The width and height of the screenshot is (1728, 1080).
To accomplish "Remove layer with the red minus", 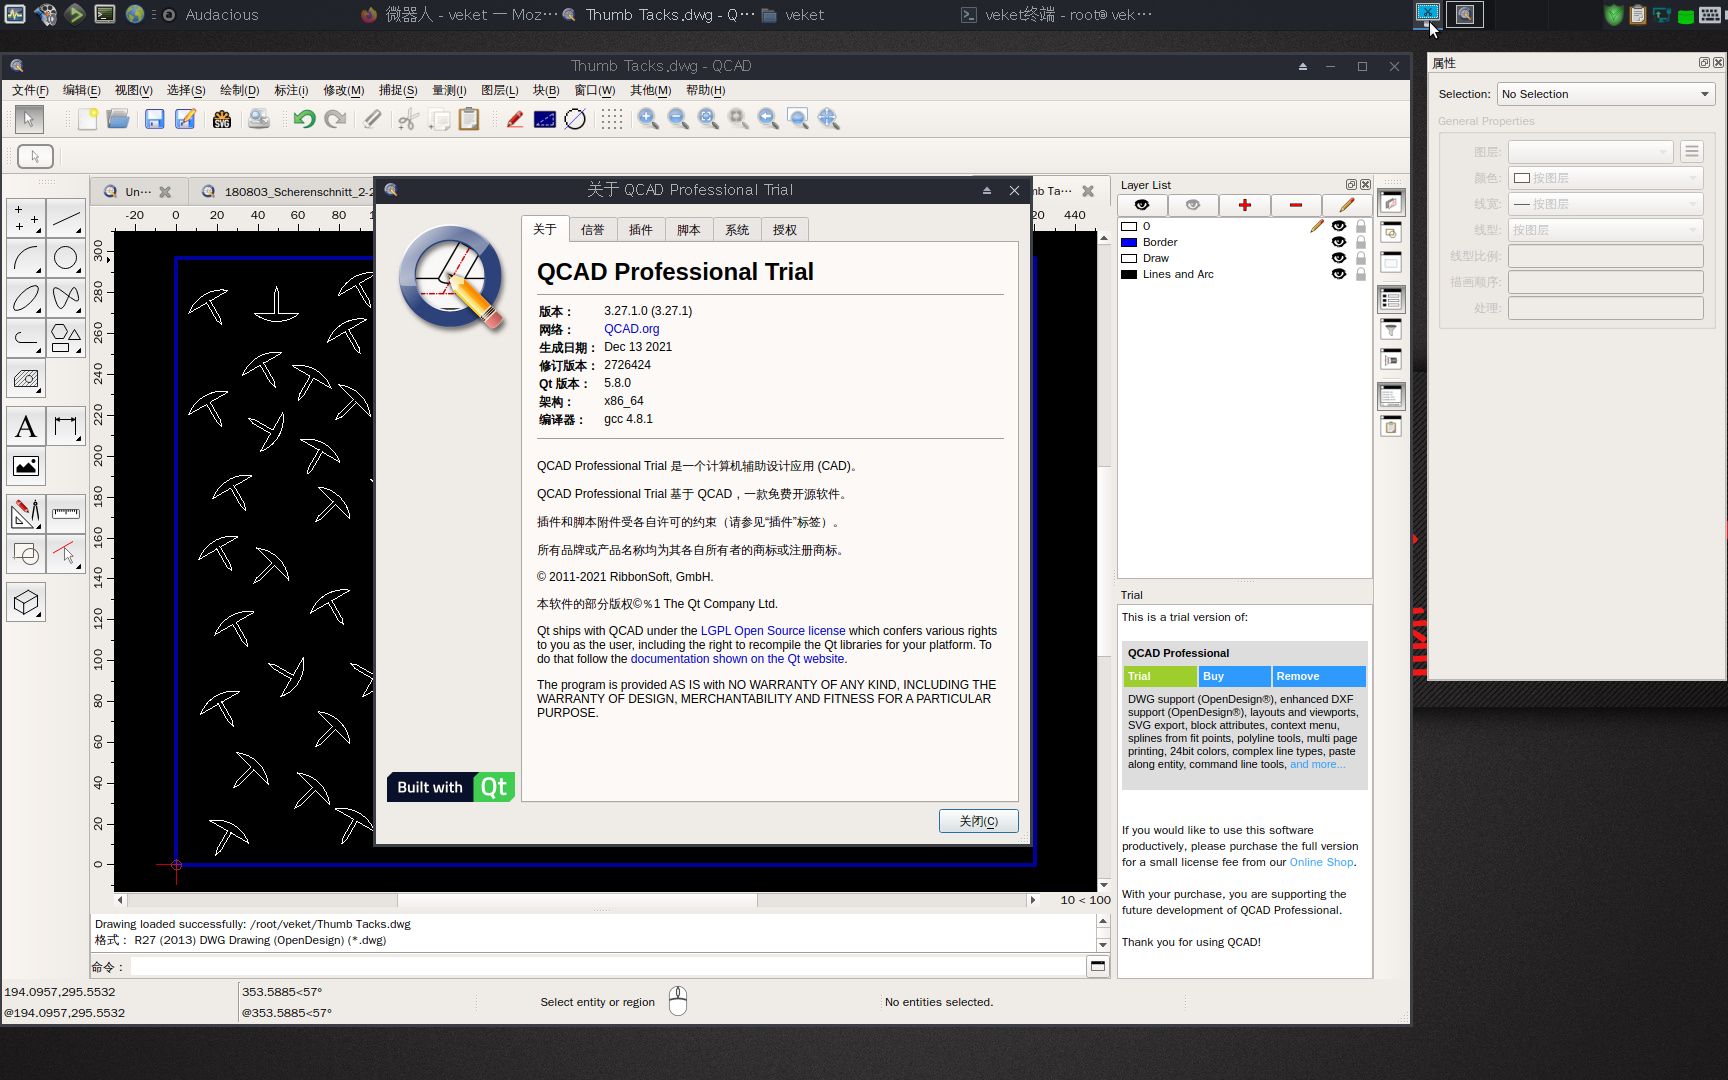I will (x=1296, y=205).
